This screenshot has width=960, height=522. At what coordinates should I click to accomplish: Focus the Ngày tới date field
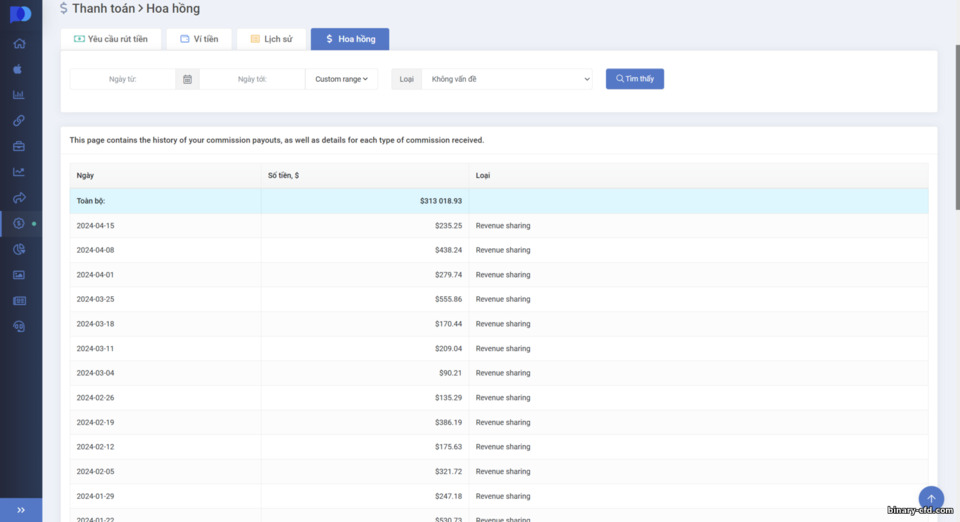[252, 79]
